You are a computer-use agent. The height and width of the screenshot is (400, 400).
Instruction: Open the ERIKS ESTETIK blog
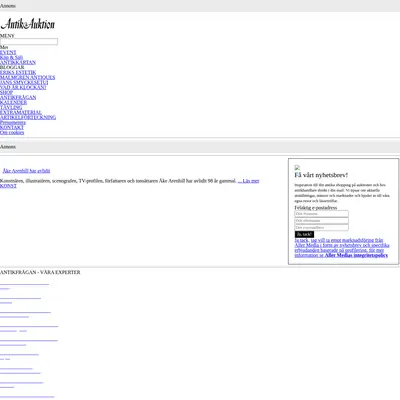18,72
